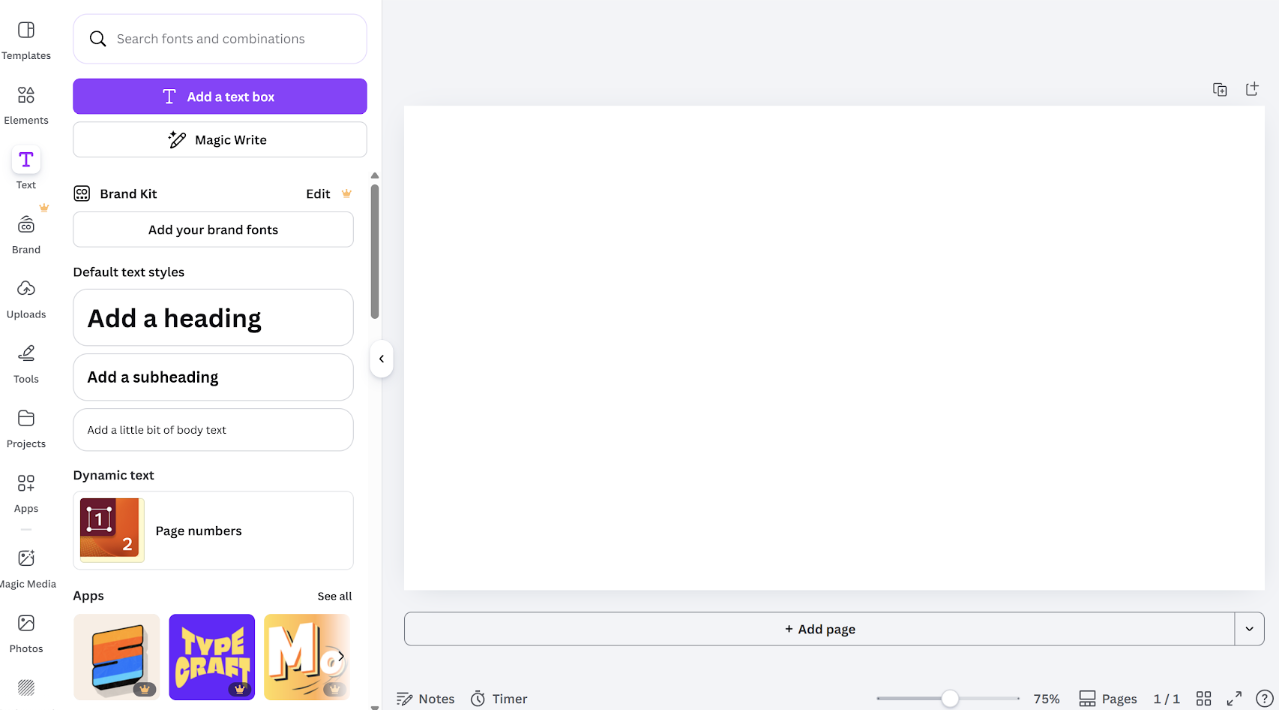Open the Elements sidebar panel
The height and width of the screenshot is (710, 1279).
(26, 105)
